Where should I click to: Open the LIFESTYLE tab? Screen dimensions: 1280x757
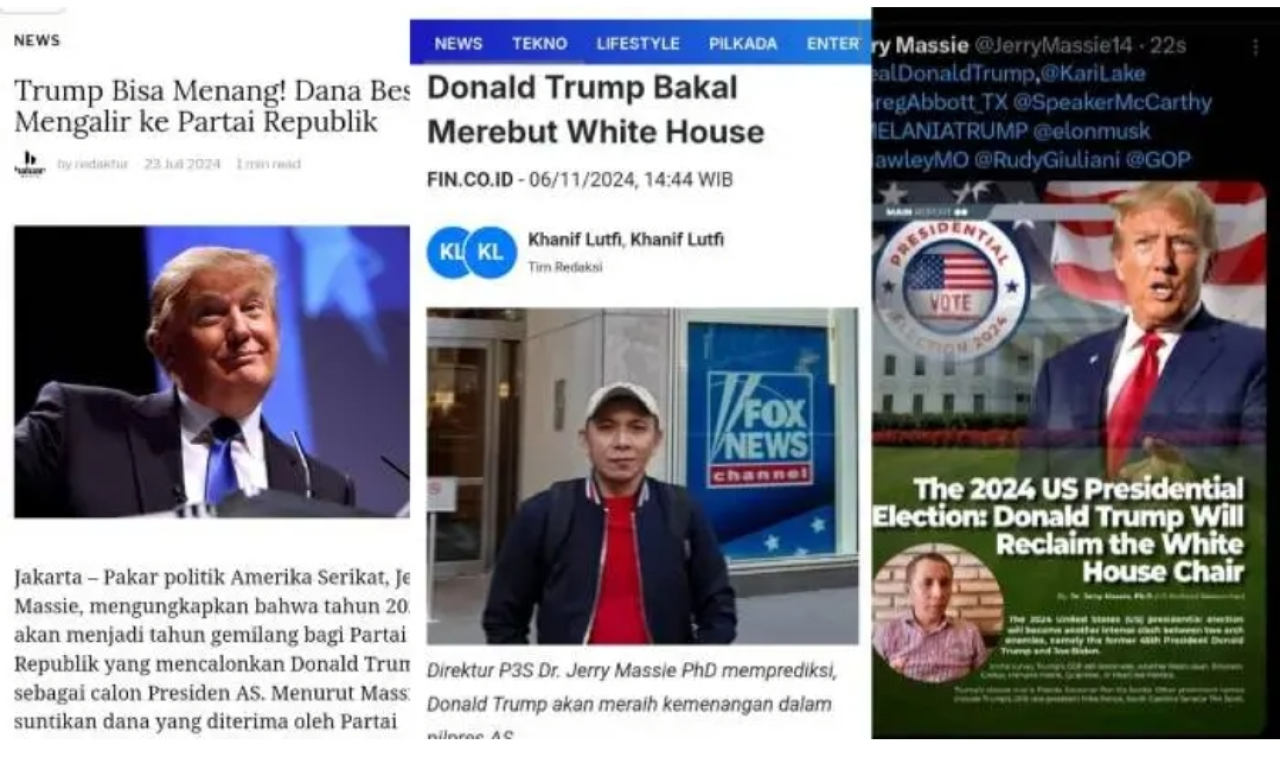pos(638,44)
